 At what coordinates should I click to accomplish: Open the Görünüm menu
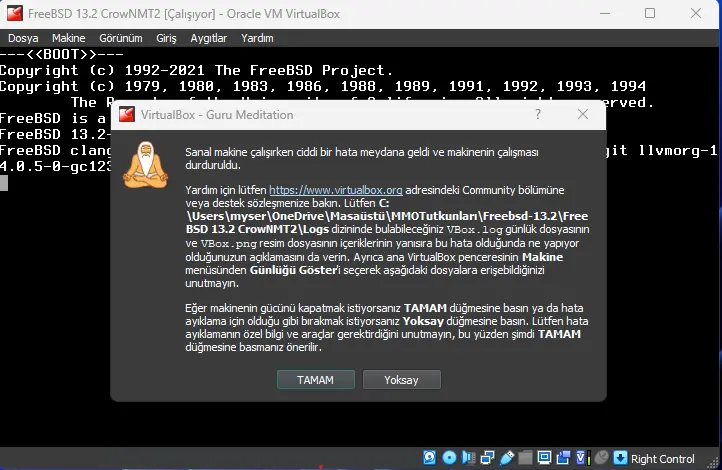(121, 38)
